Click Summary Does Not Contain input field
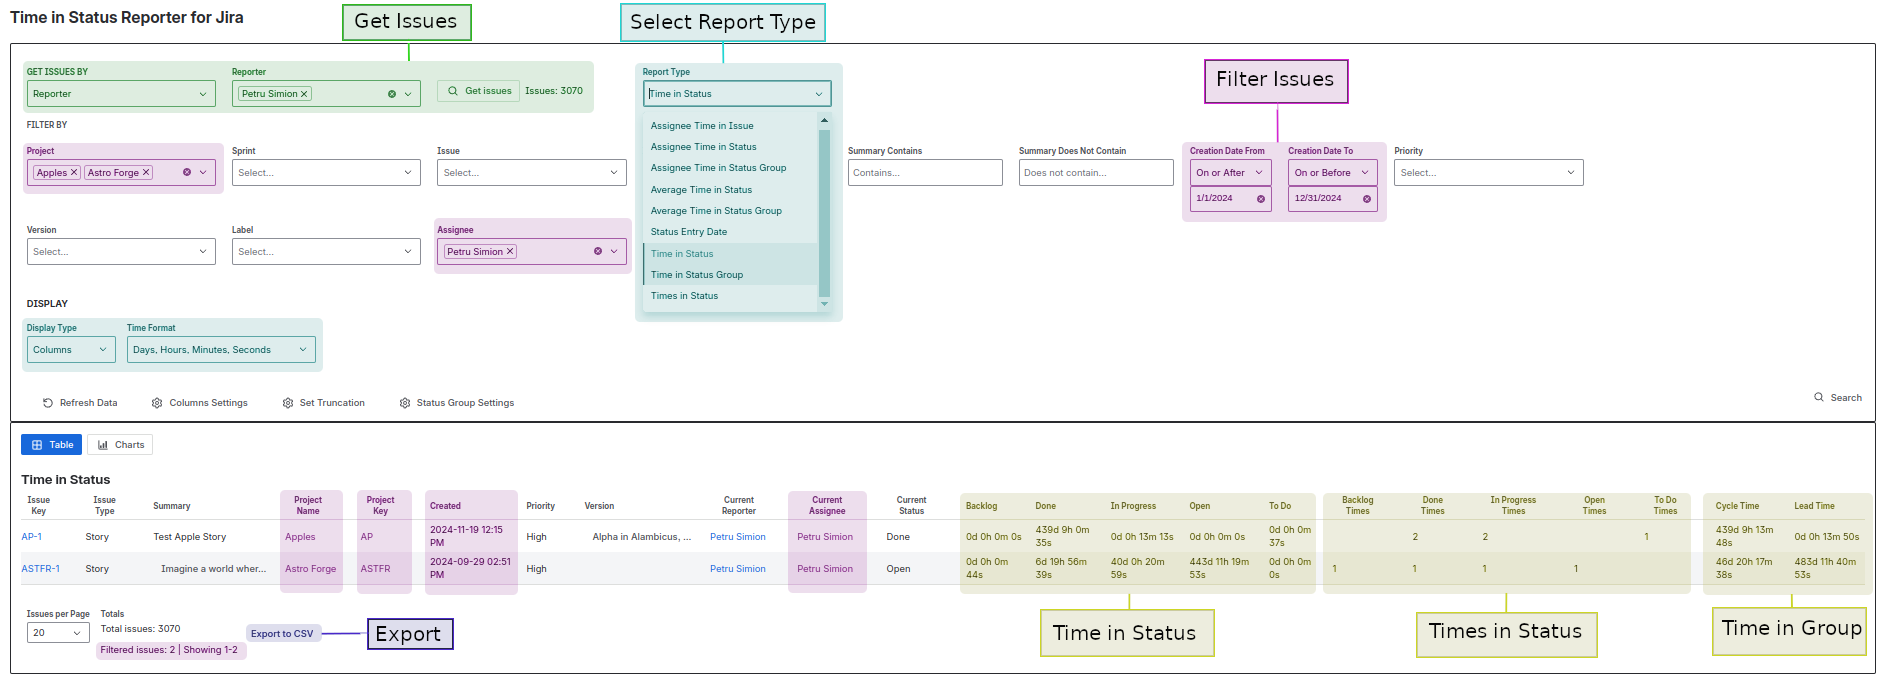The width and height of the screenshot is (1886, 694). [1096, 173]
